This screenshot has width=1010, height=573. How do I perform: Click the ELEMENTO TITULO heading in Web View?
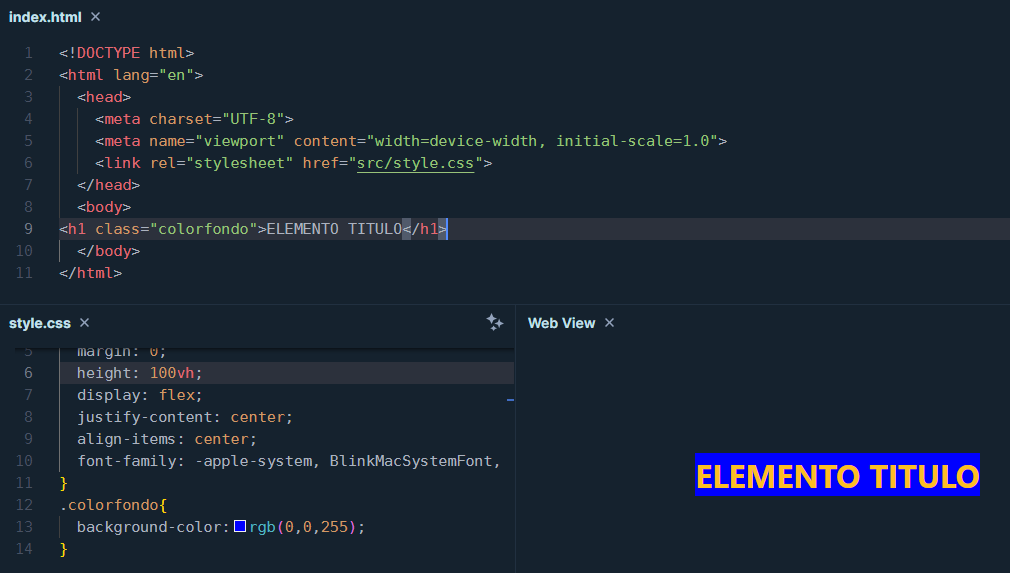coord(837,476)
